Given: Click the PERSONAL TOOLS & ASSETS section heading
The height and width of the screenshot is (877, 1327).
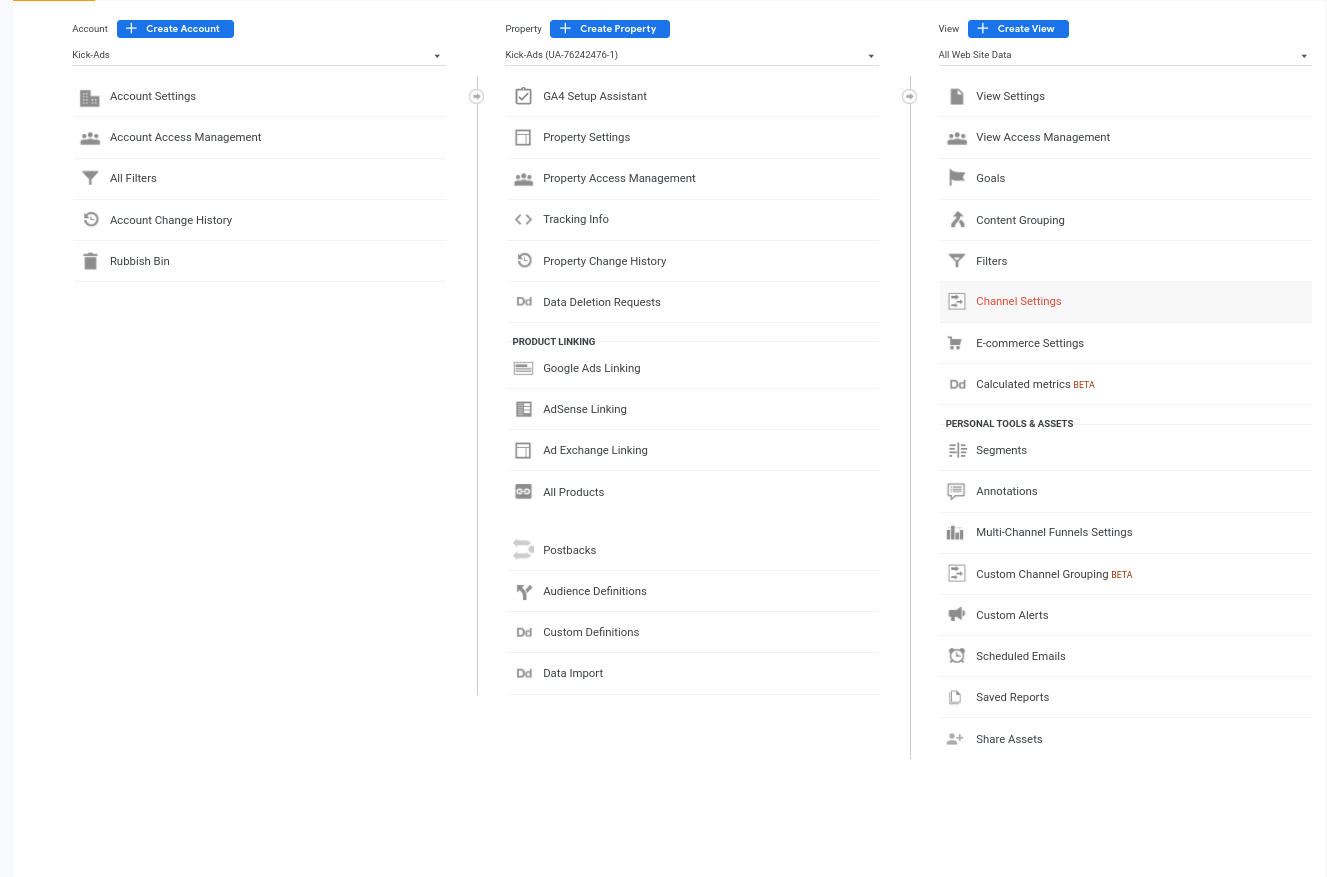Looking at the screenshot, I should [1009, 424].
